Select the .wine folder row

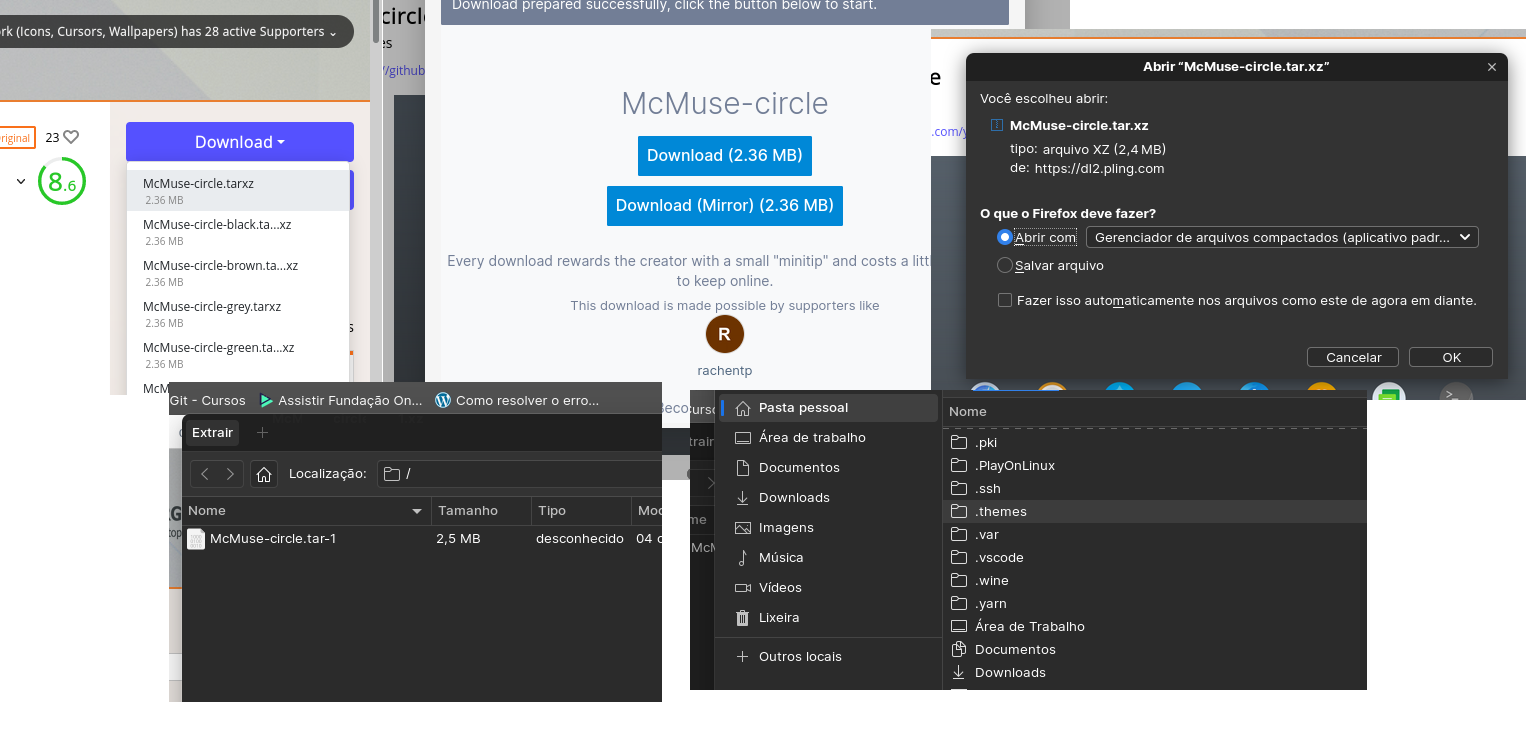[1155, 580]
